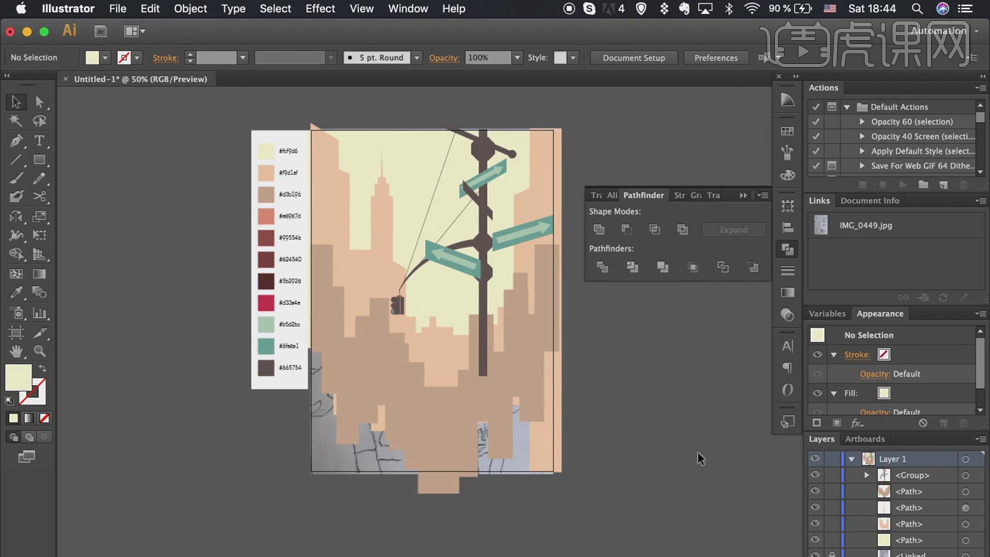
Task: Open the Effect menu
Action: click(x=320, y=9)
